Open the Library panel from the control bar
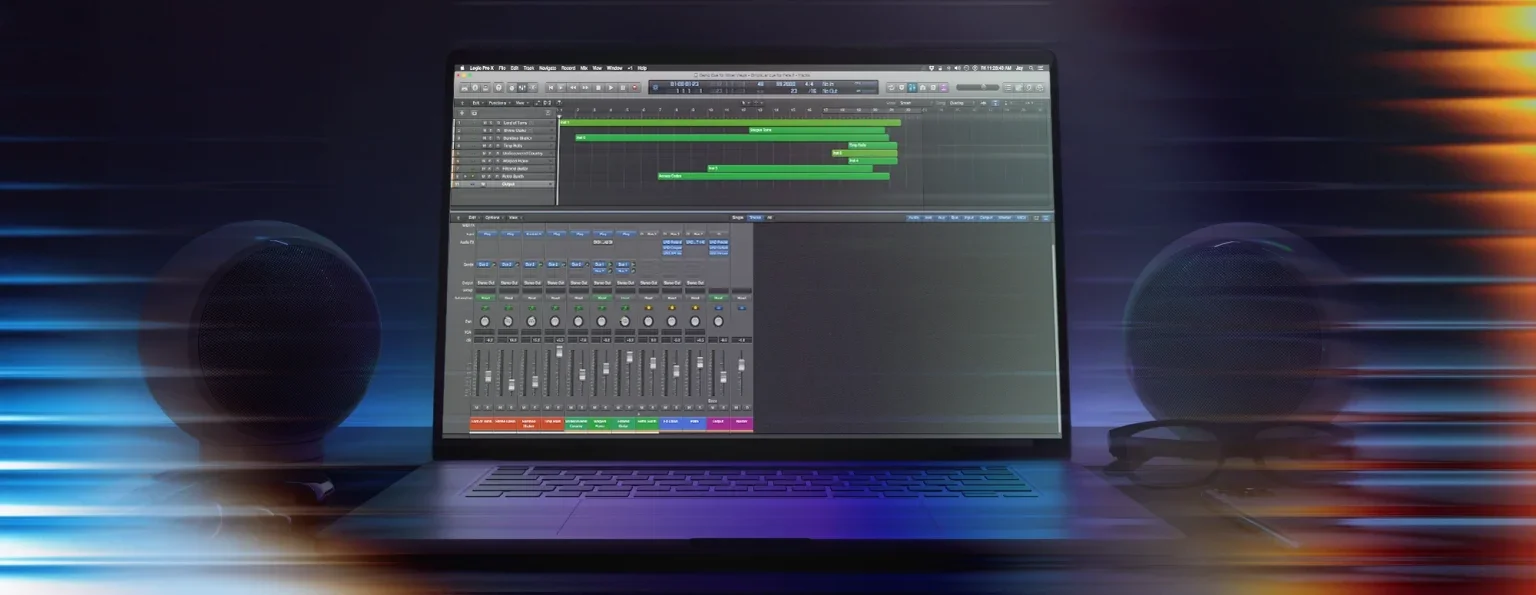Screen dimensions: 1536x595 click(x=465, y=88)
